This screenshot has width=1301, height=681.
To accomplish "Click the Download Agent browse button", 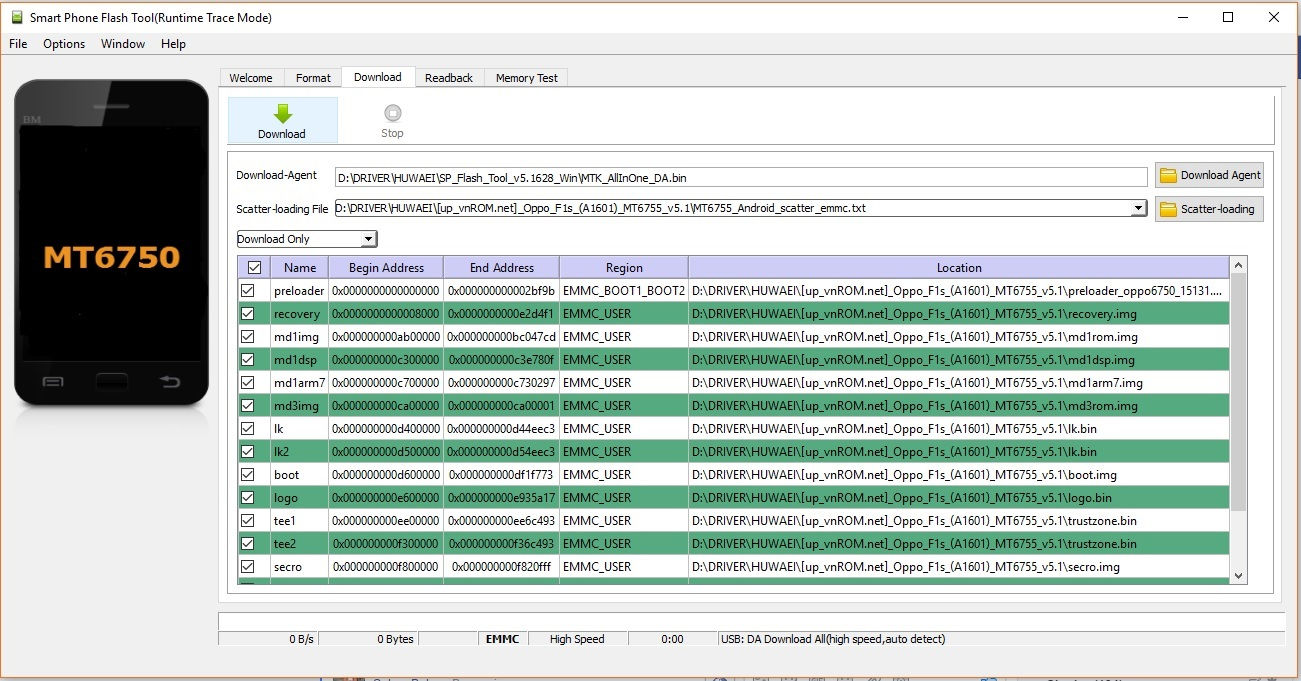I will tap(1210, 175).
